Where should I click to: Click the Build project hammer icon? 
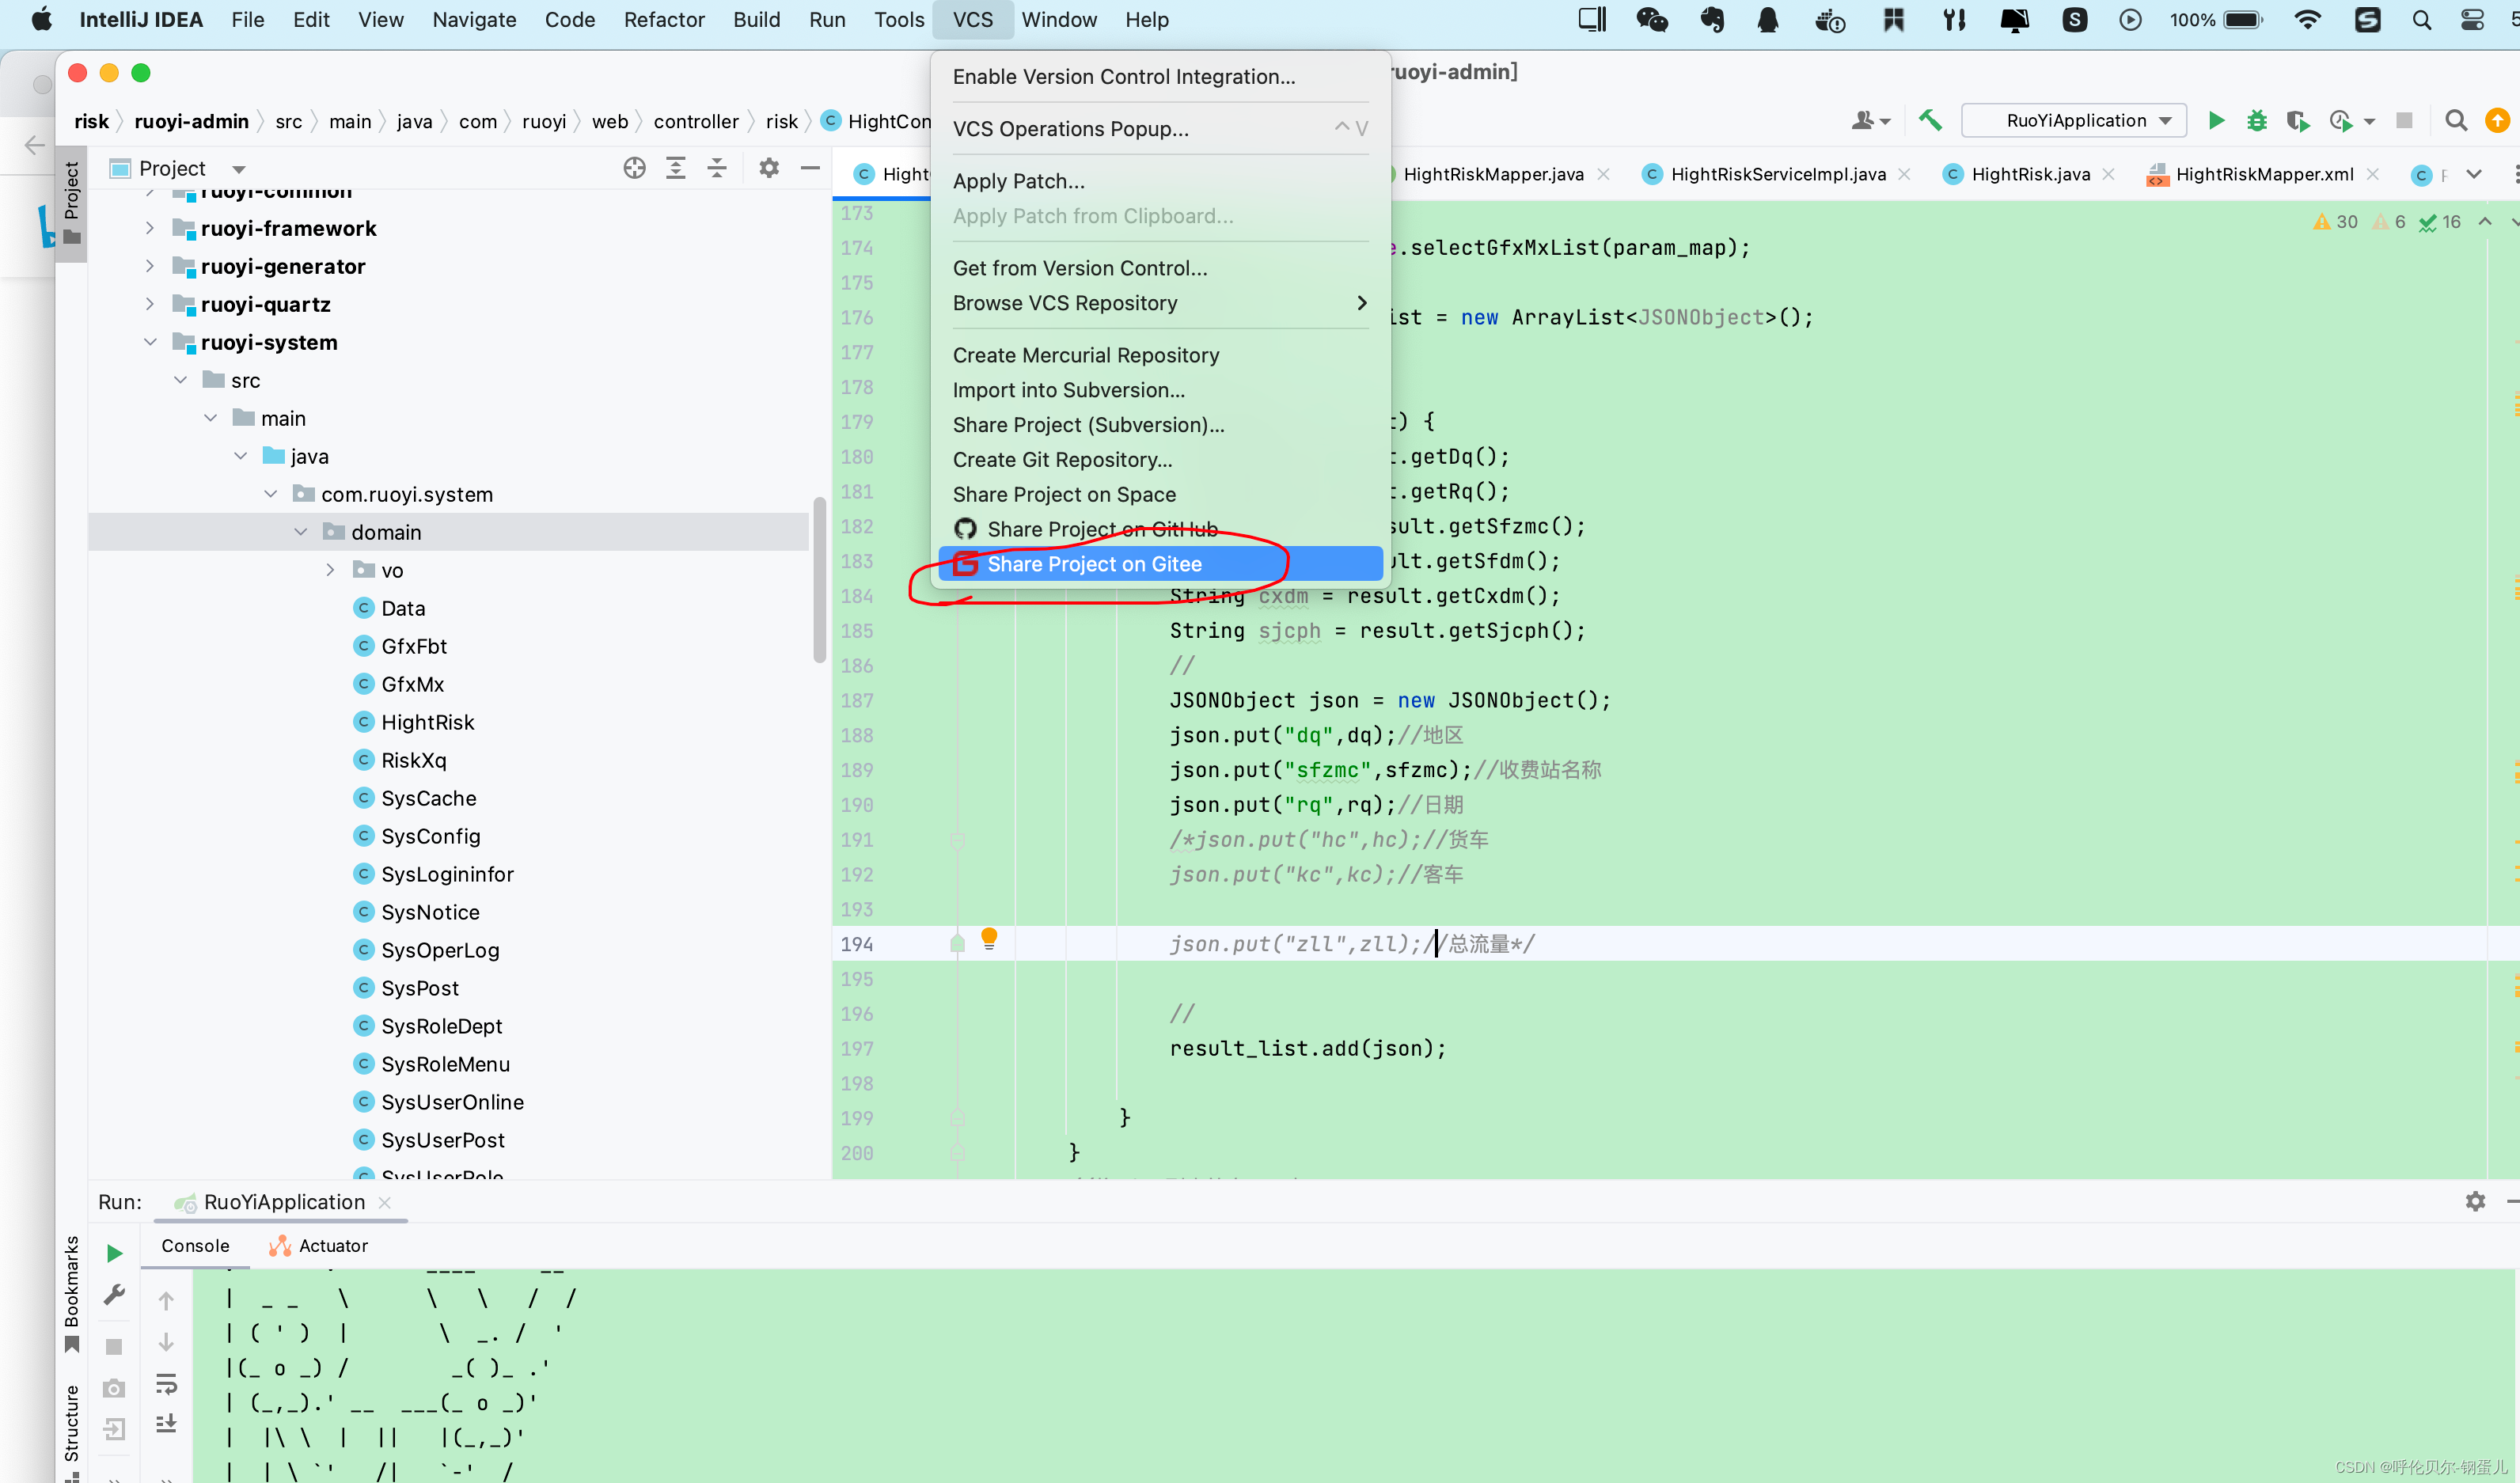point(1929,121)
